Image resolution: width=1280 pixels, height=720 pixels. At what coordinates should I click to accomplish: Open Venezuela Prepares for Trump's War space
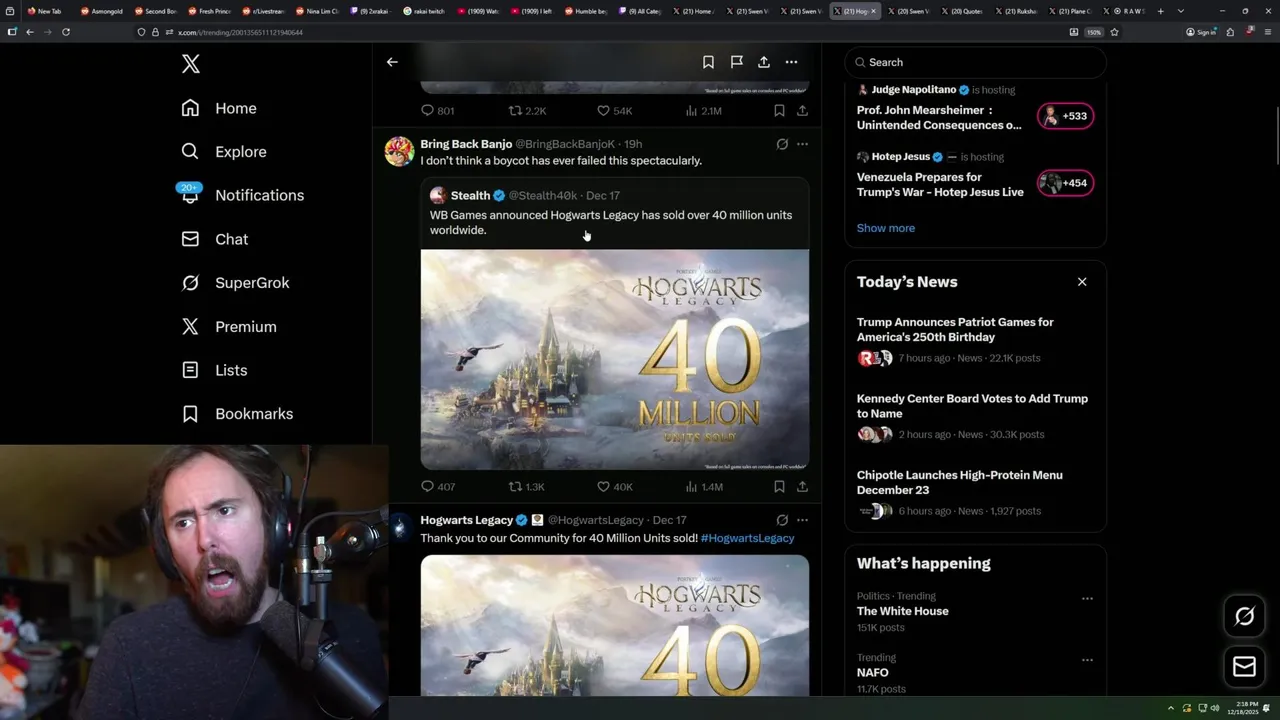940,185
